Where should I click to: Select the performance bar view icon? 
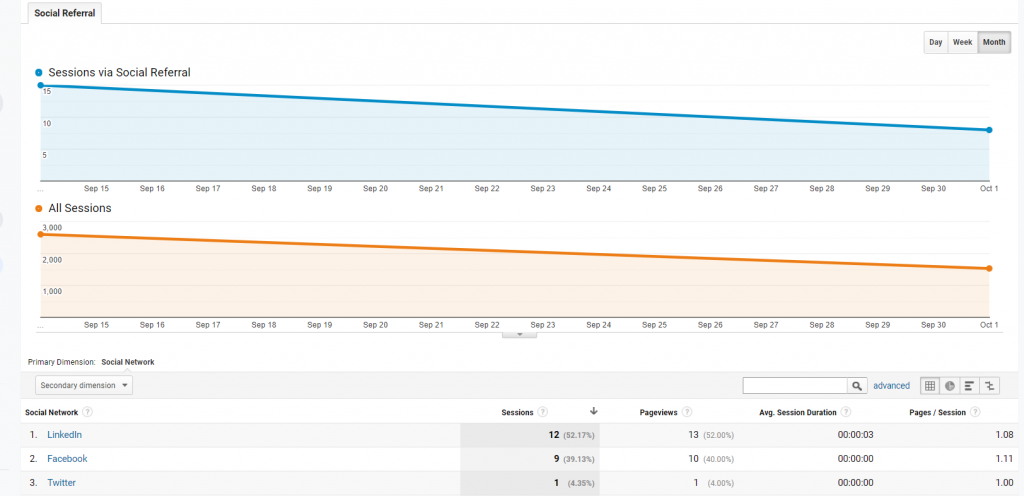click(x=970, y=386)
